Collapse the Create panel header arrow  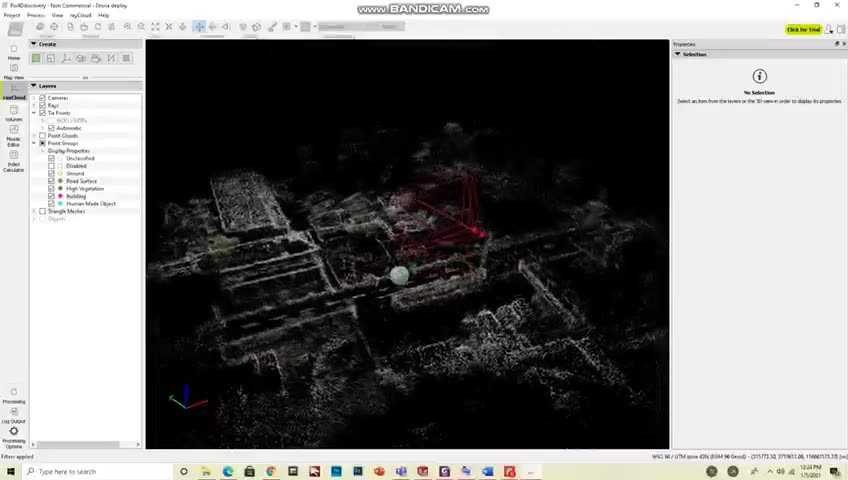[x=34, y=44]
